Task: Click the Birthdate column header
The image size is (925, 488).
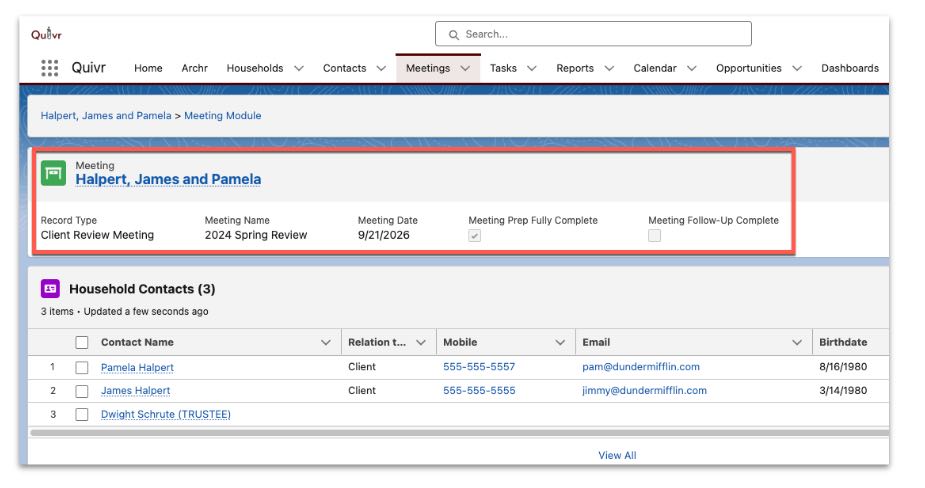Action: pos(843,342)
